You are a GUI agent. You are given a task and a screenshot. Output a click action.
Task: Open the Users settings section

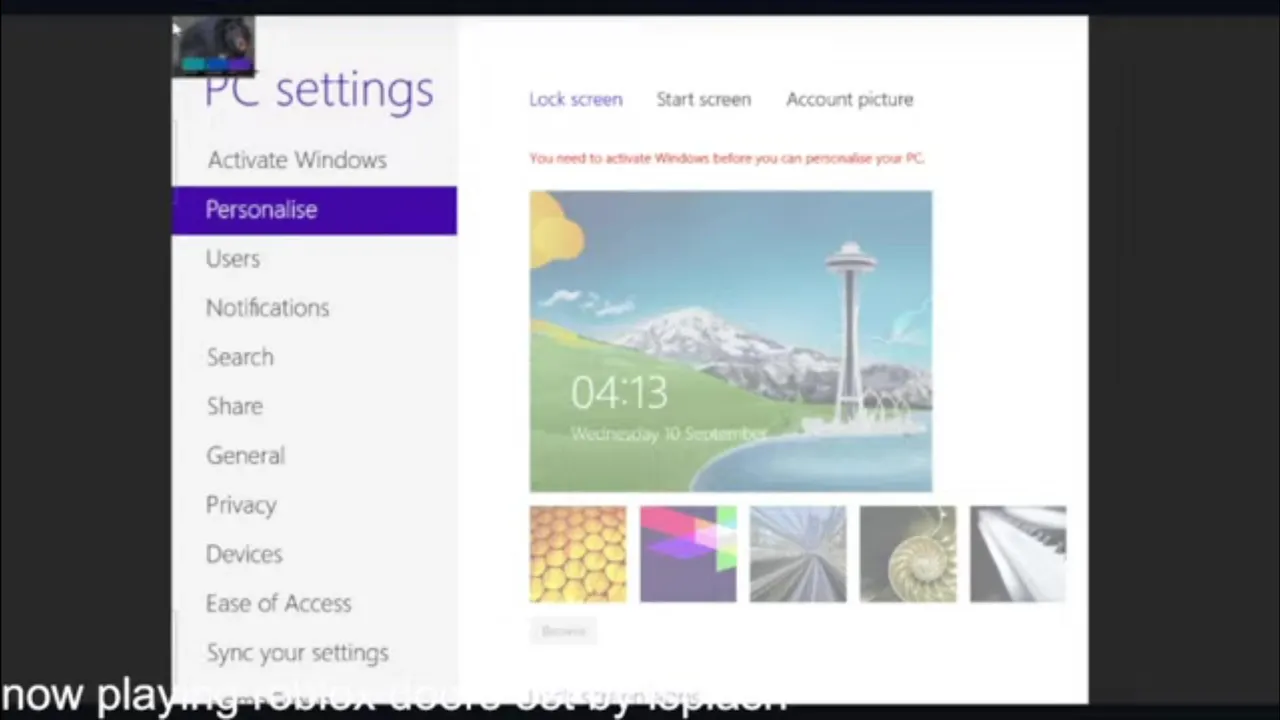(233, 259)
